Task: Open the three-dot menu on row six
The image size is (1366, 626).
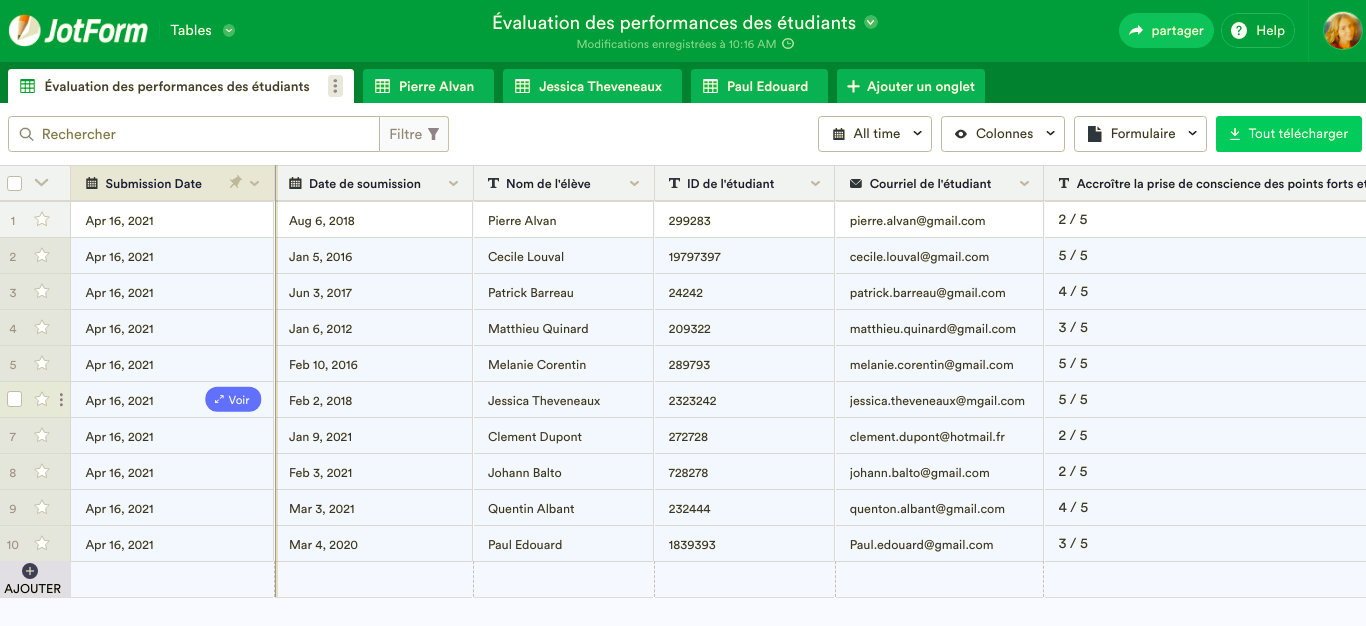Action: pos(61,400)
